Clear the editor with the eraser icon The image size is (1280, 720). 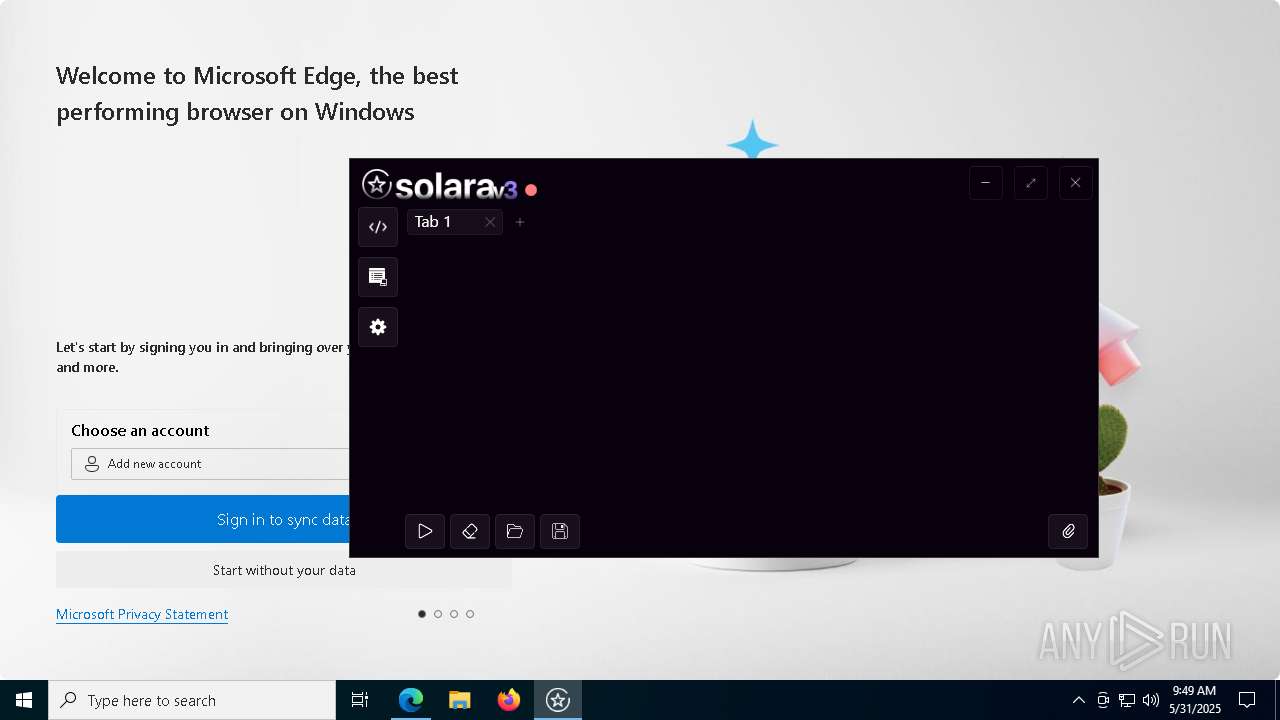[470, 531]
